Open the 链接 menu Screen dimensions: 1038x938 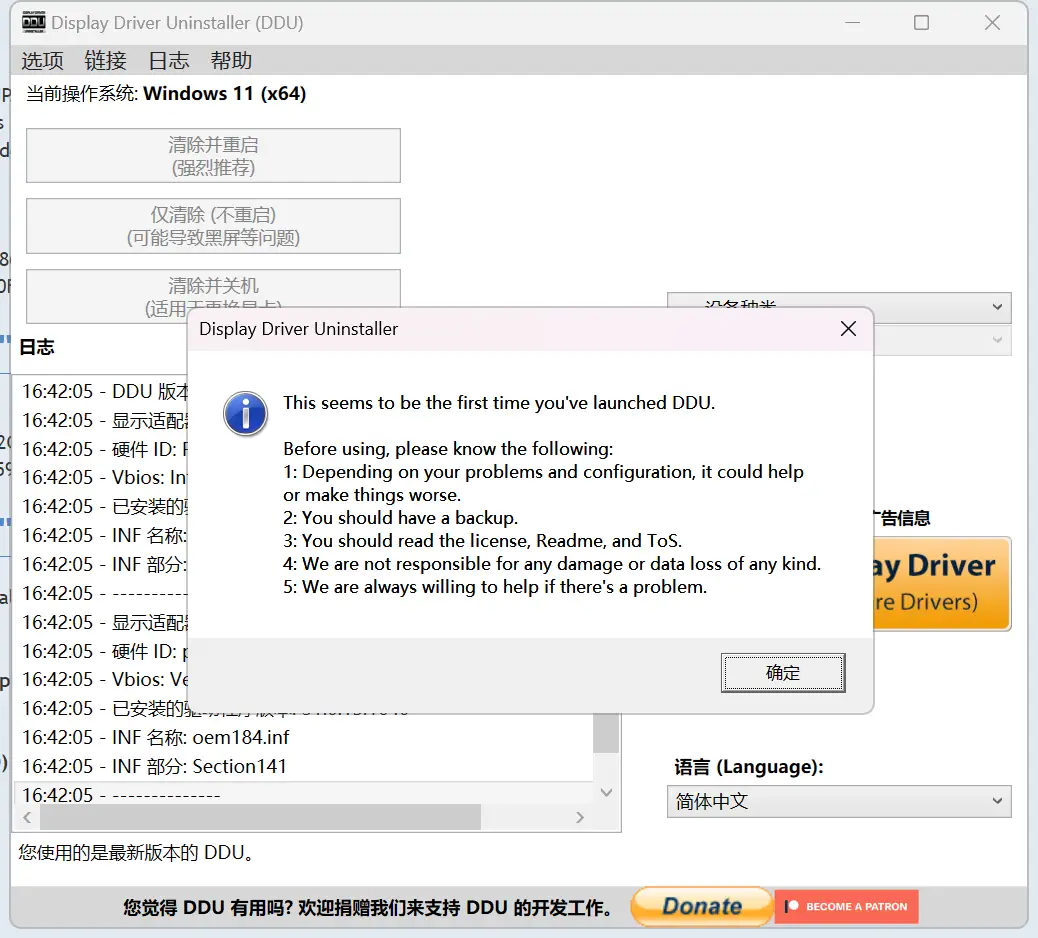point(105,61)
